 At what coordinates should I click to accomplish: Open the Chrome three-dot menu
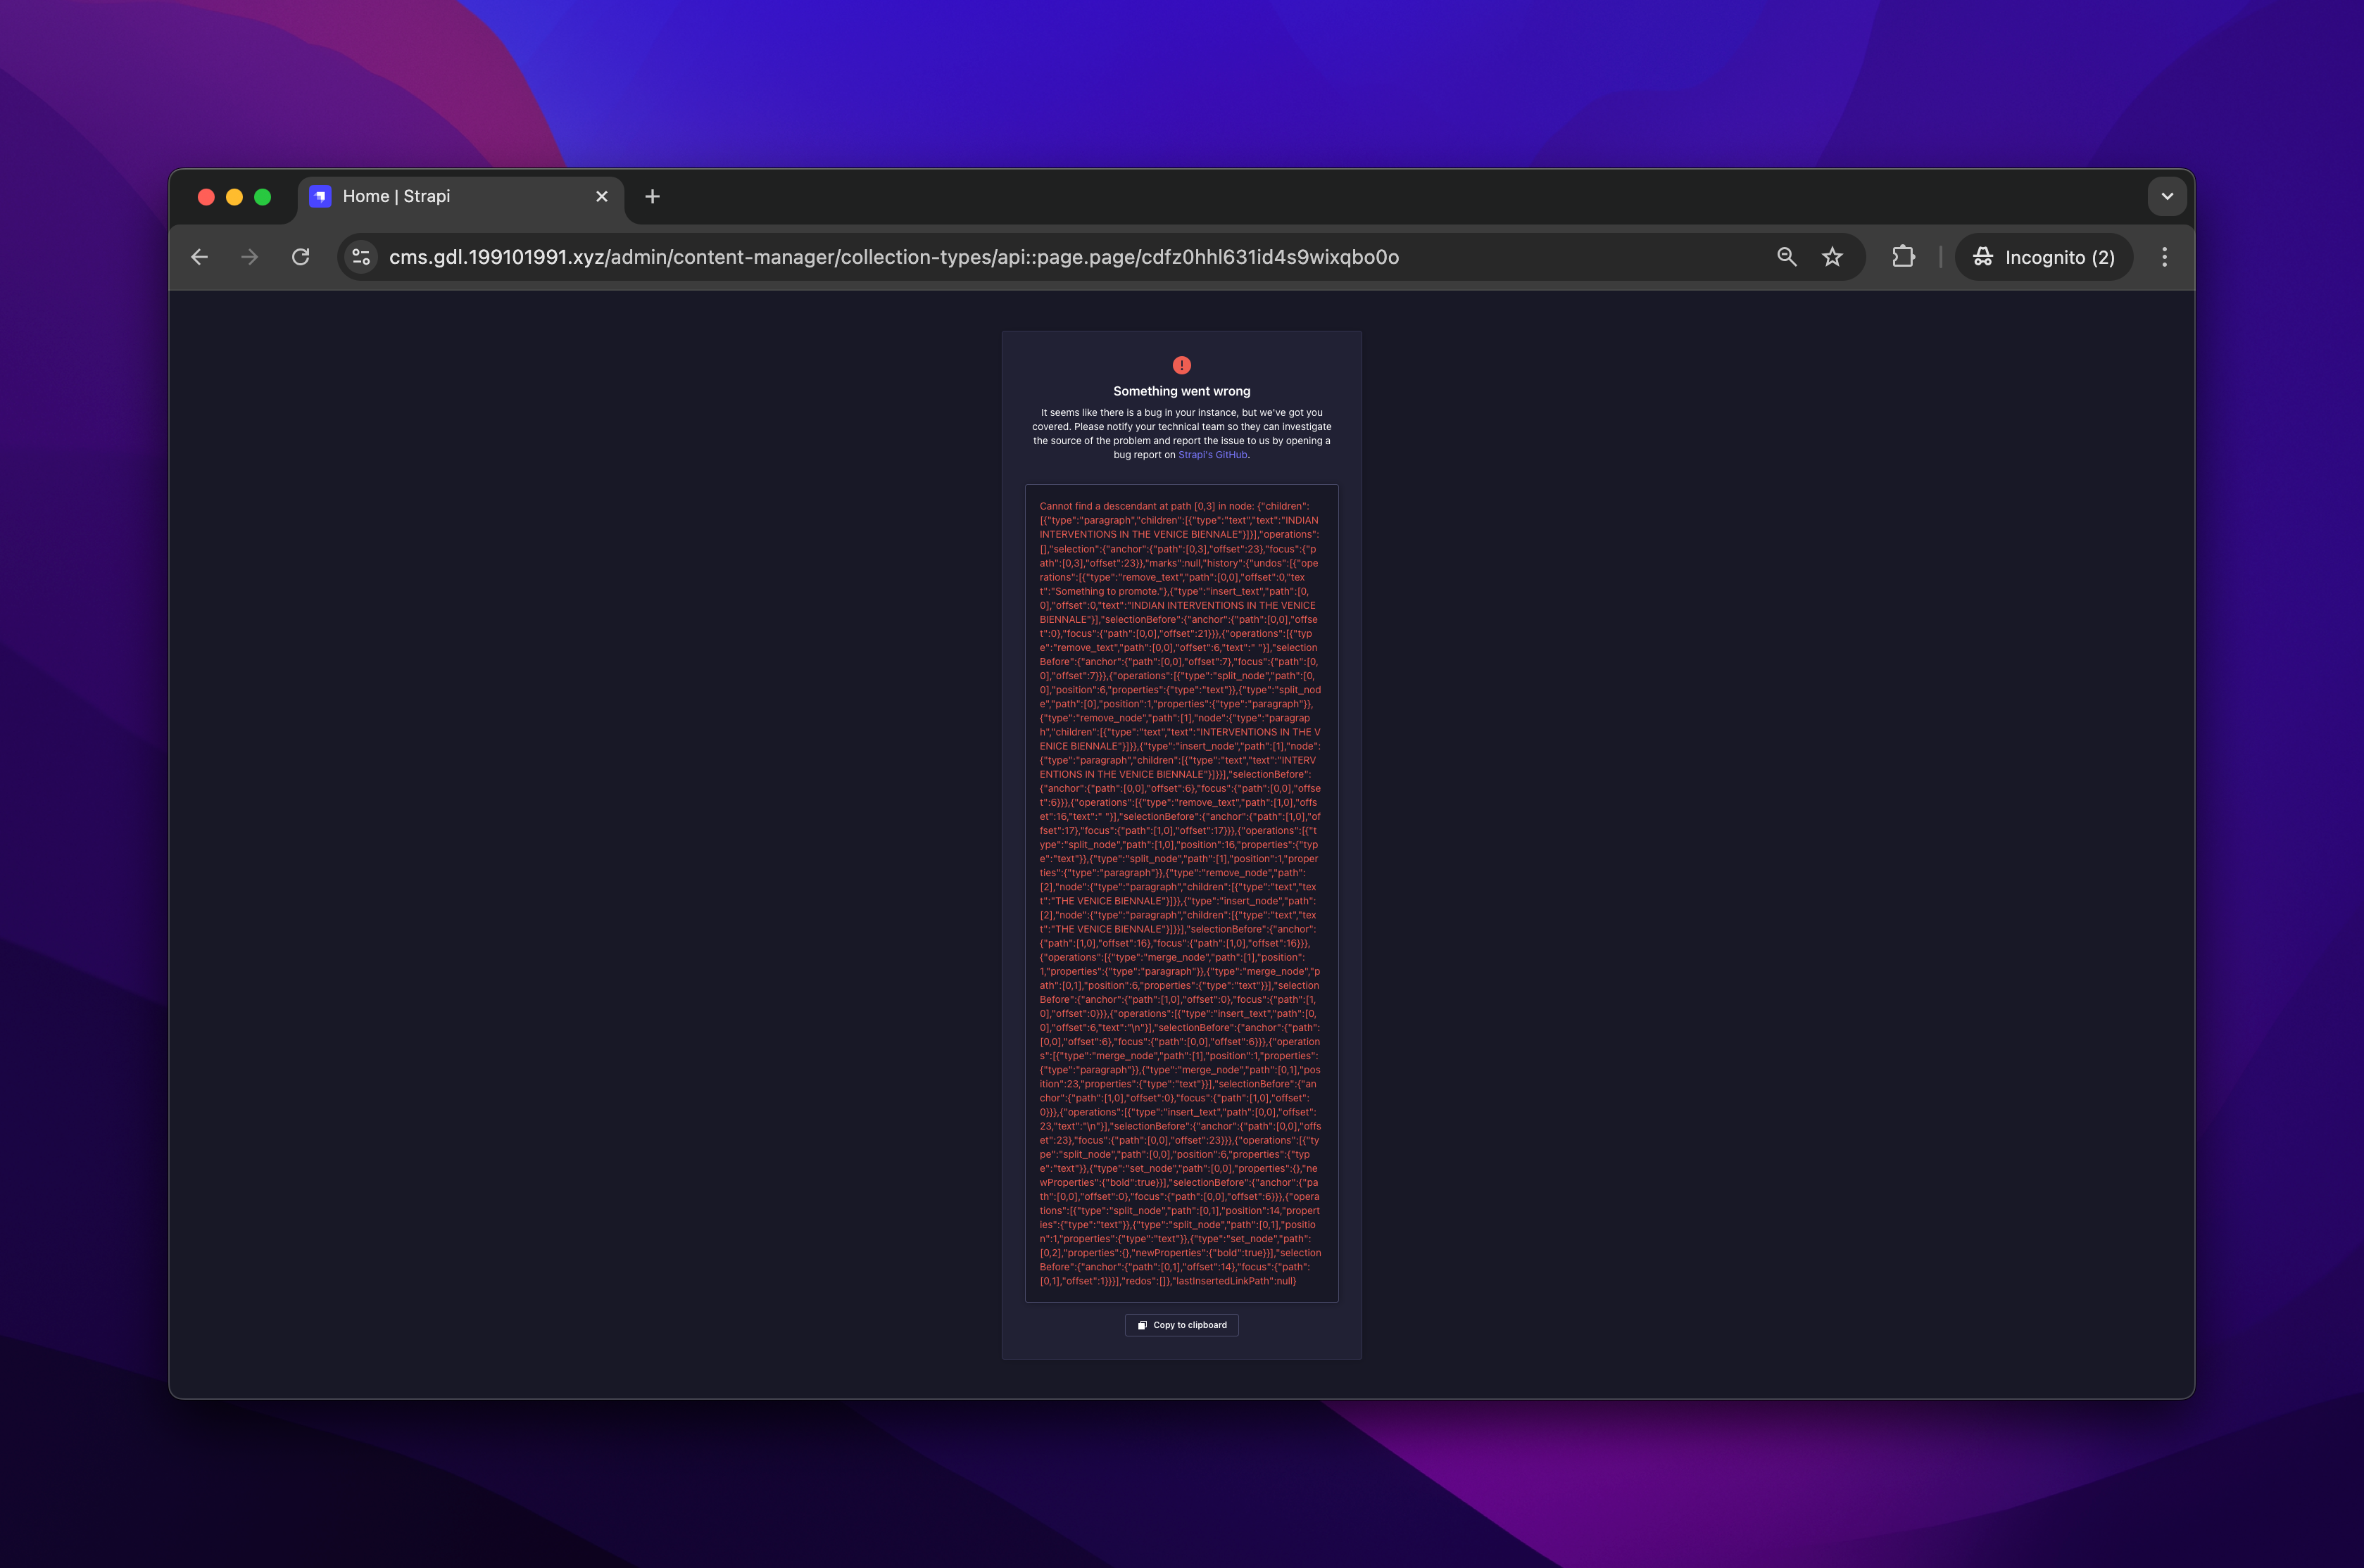(x=2164, y=257)
